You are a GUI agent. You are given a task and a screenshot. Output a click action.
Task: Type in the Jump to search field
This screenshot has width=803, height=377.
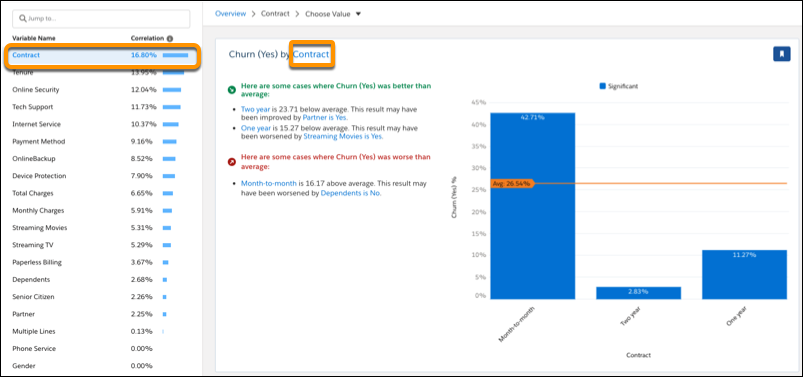pyautogui.click(x=101, y=18)
